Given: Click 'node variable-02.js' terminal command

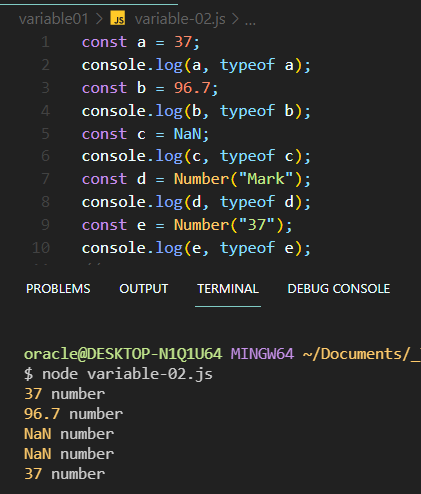Looking at the screenshot, I should [127, 374].
